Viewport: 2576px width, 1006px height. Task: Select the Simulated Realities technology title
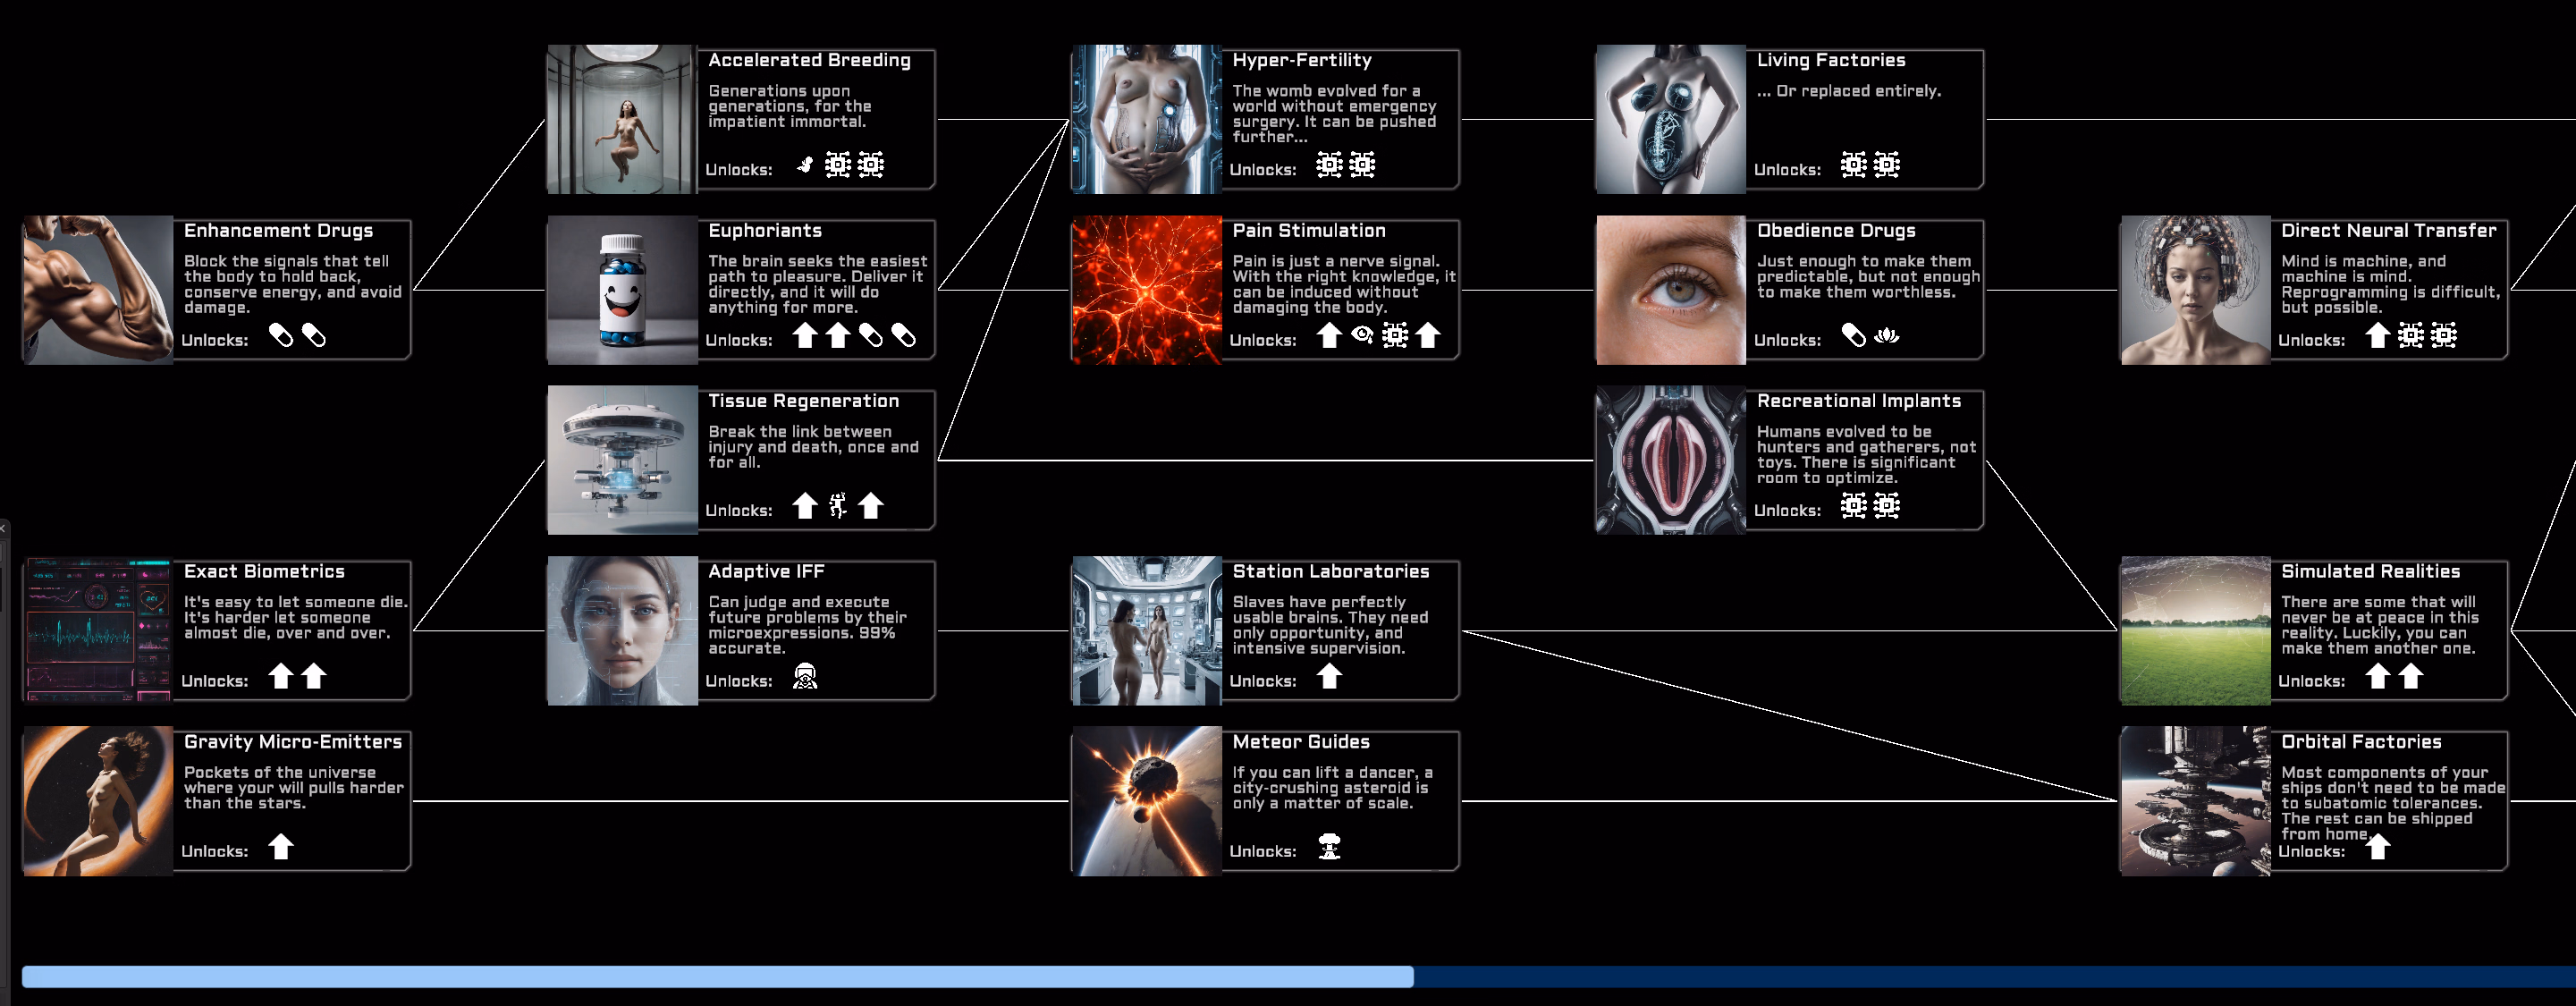[2370, 571]
